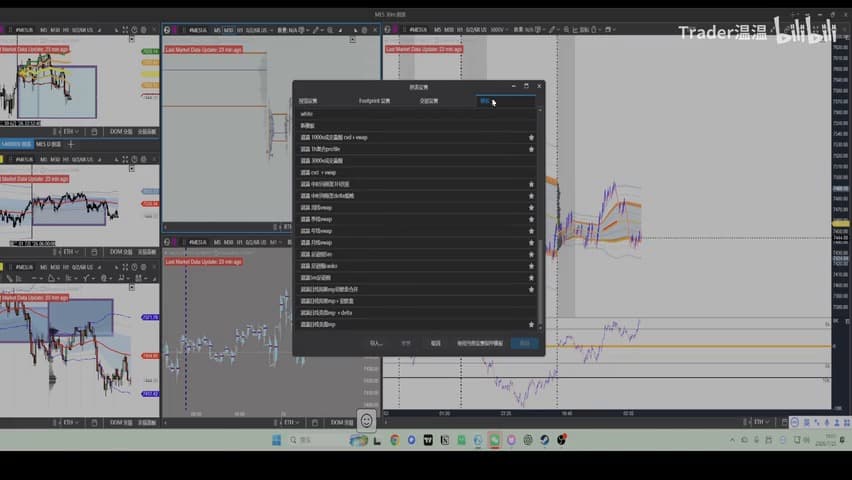
Task: Click the smiley face icon above taskbar
Action: point(367,420)
